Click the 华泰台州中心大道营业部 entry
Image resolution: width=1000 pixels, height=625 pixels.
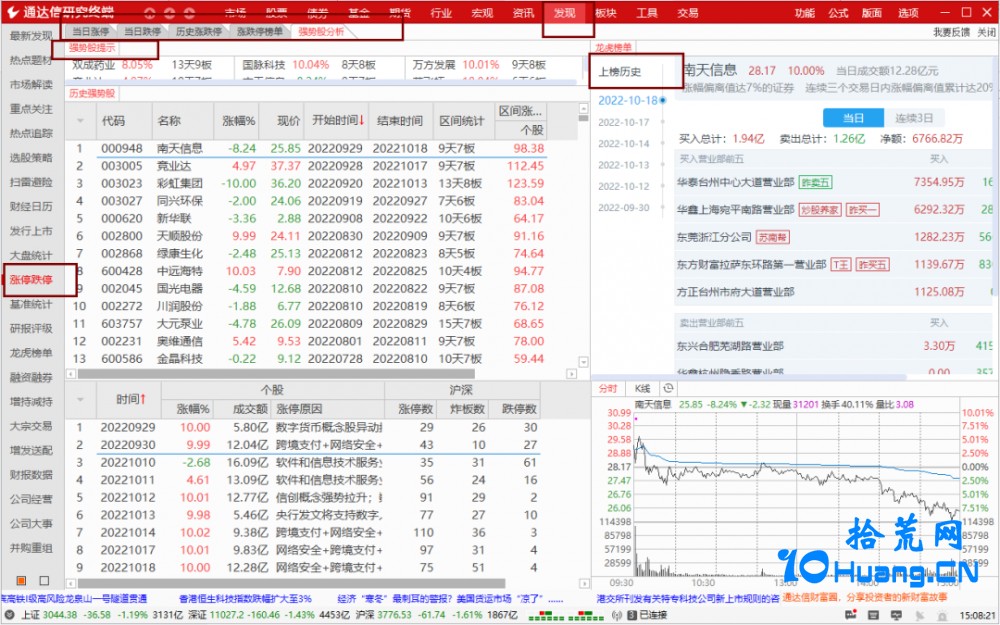point(735,182)
